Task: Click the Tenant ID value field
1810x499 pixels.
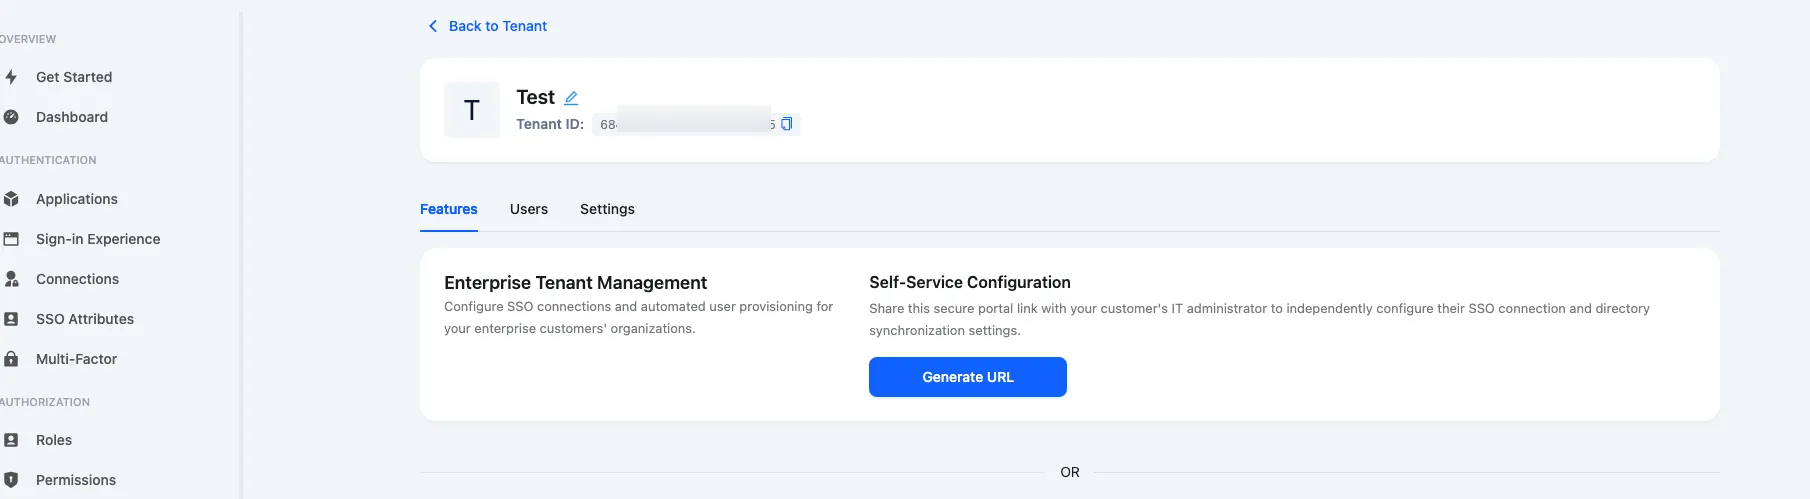Action: coord(685,124)
